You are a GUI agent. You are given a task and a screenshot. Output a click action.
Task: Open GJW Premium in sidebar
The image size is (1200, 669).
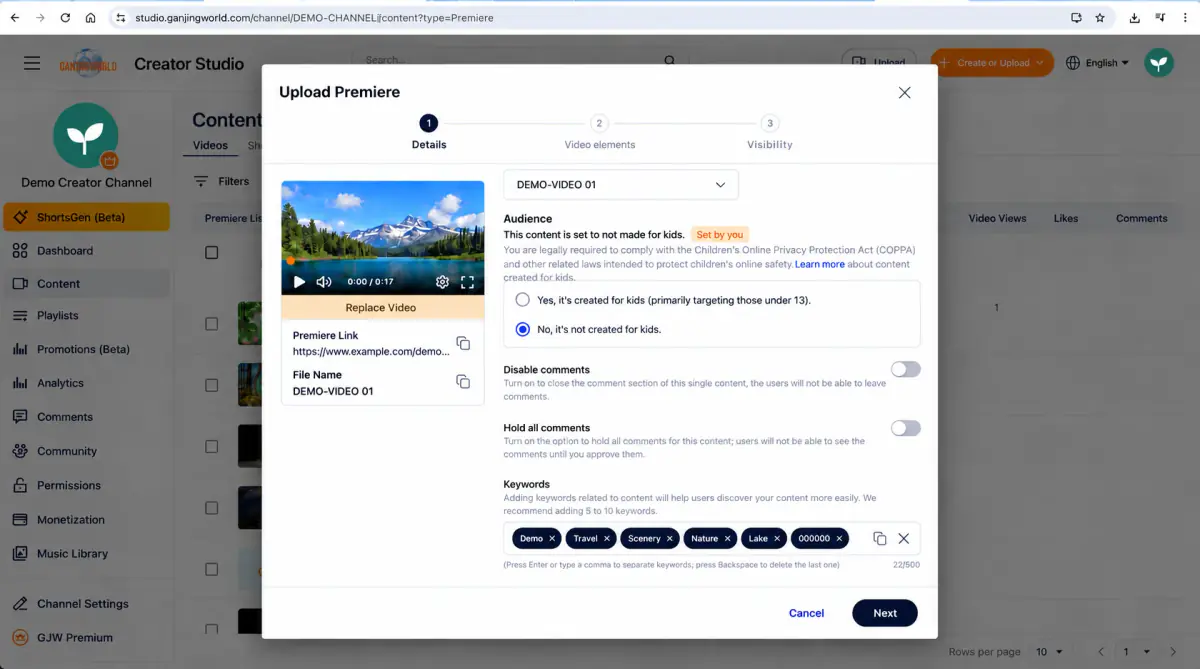pyautogui.click(x=86, y=638)
